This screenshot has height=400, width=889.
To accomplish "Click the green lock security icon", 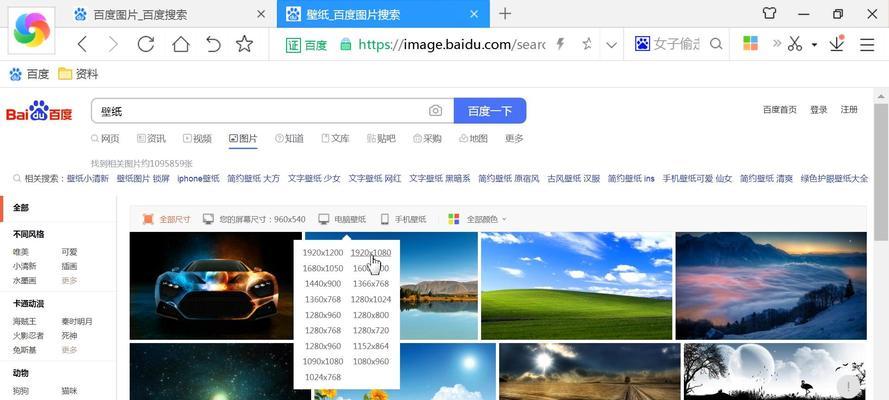I will pyautogui.click(x=345, y=44).
